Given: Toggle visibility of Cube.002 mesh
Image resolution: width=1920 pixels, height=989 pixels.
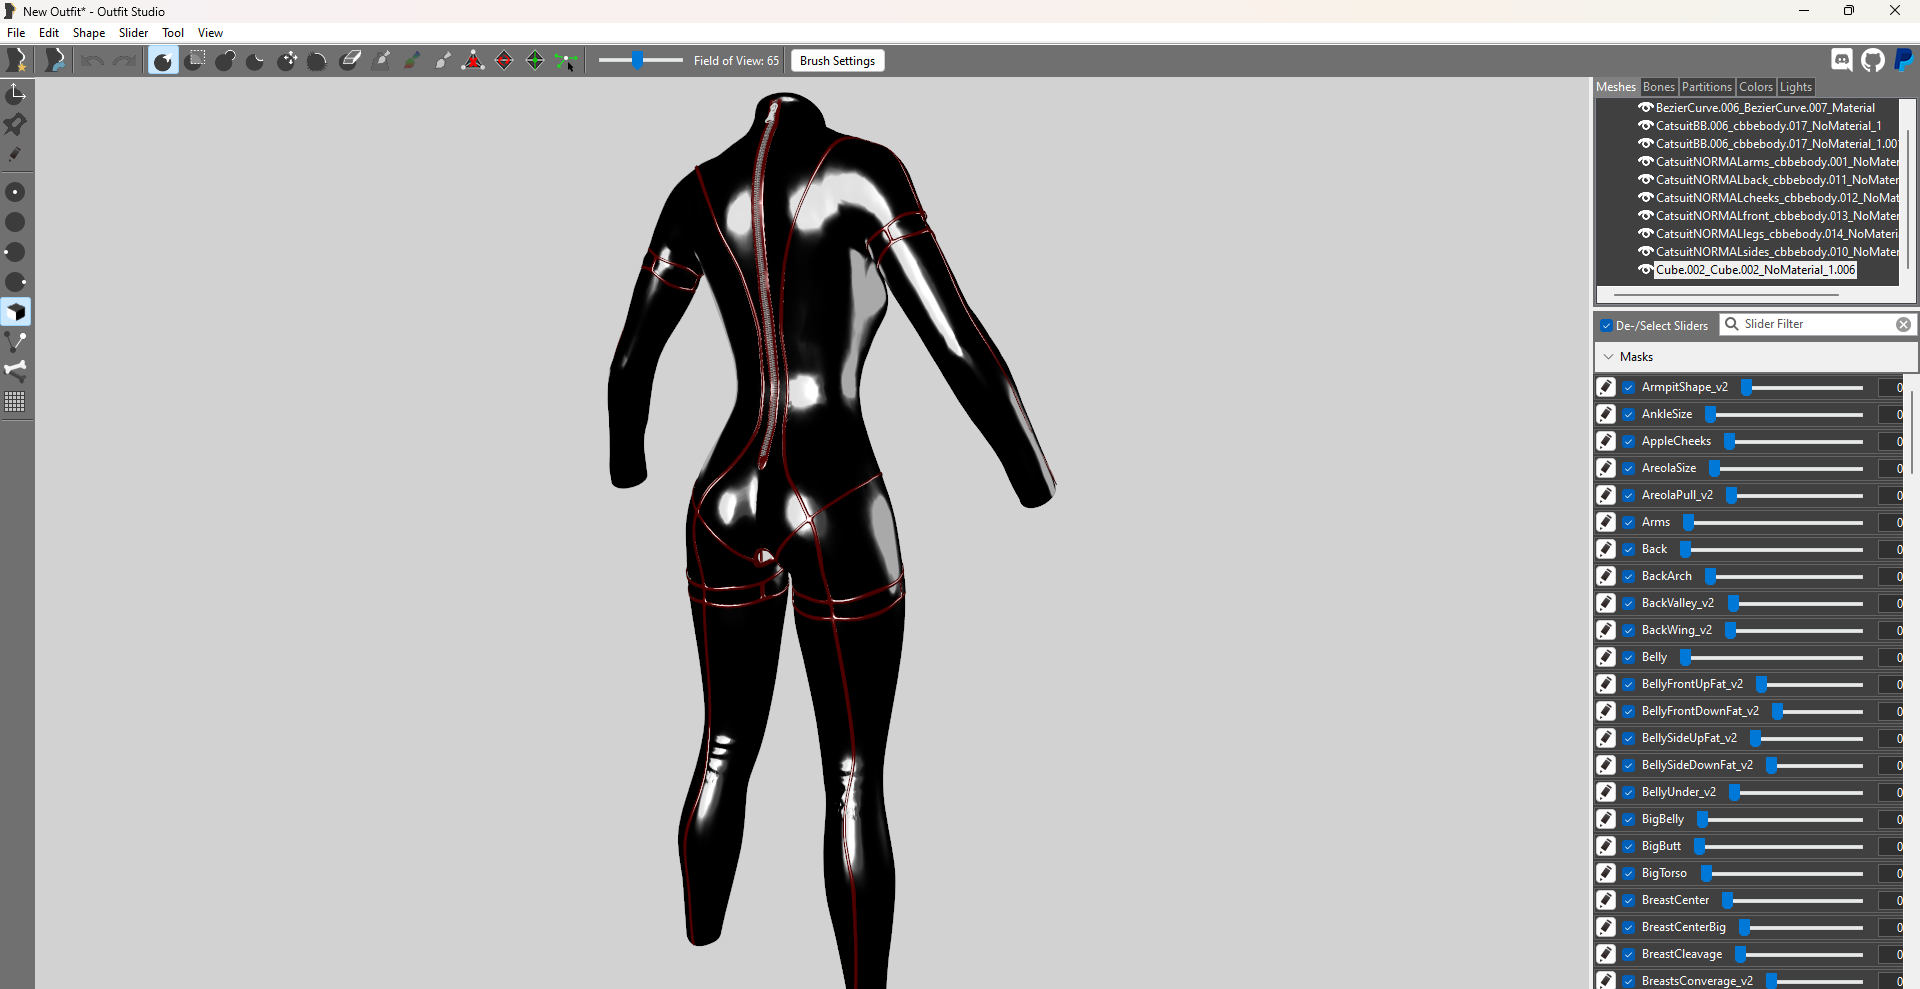Looking at the screenshot, I should [1645, 270].
